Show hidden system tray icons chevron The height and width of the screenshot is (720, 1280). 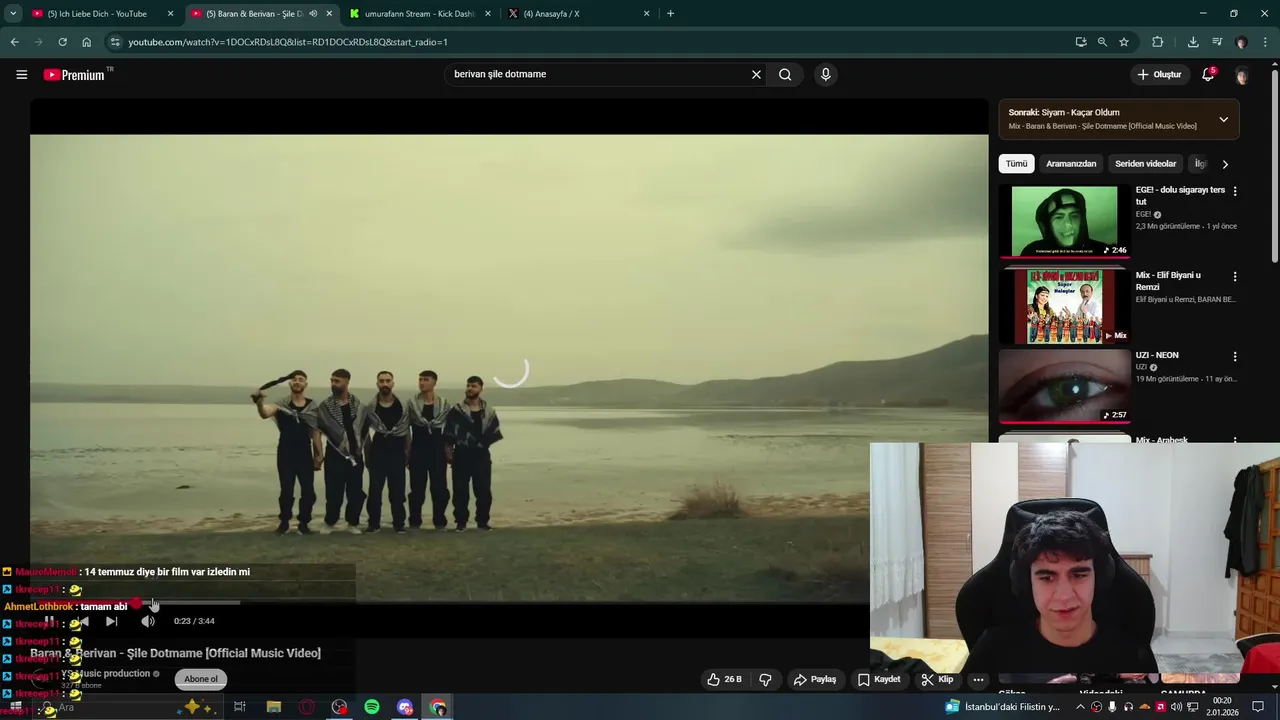(x=1080, y=707)
